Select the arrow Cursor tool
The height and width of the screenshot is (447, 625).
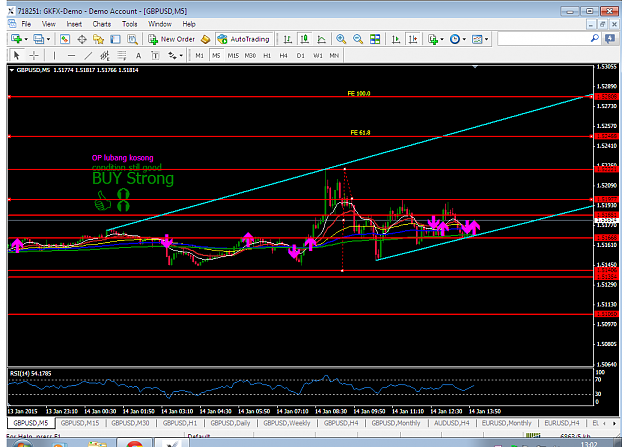[x=16, y=55]
